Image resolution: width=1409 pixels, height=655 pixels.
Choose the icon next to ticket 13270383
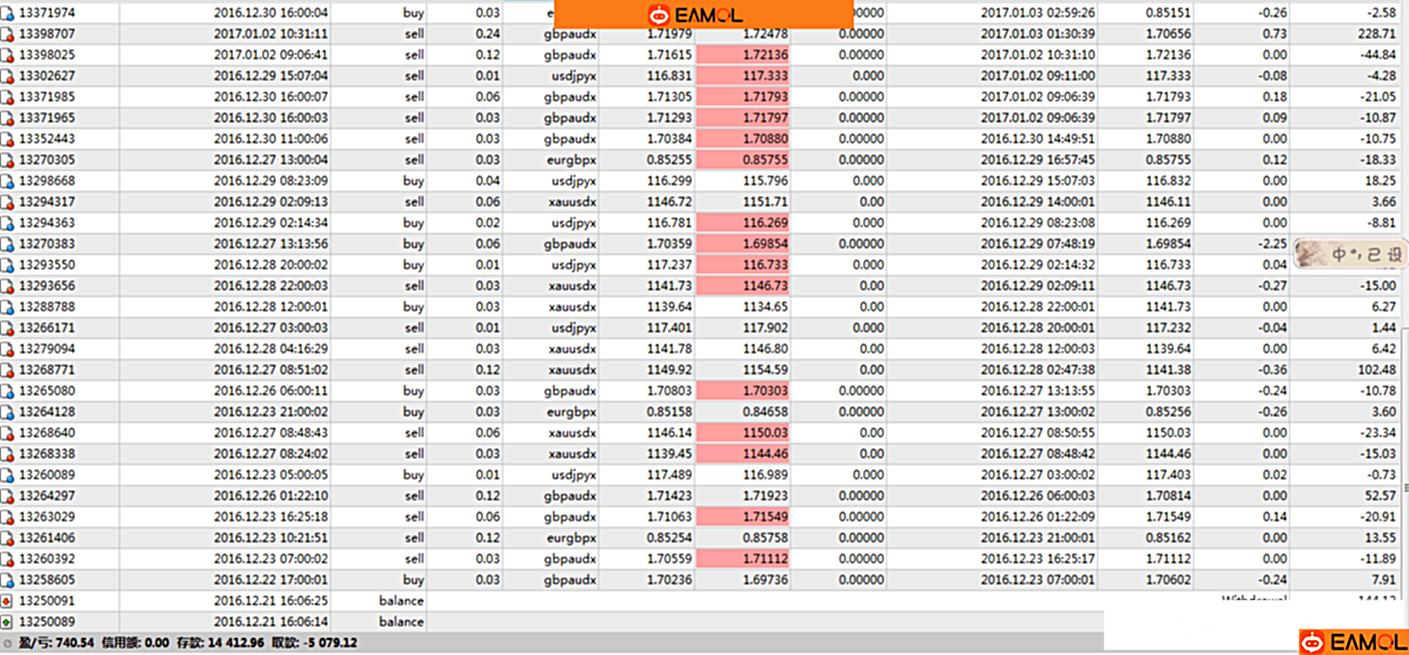click(7, 244)
